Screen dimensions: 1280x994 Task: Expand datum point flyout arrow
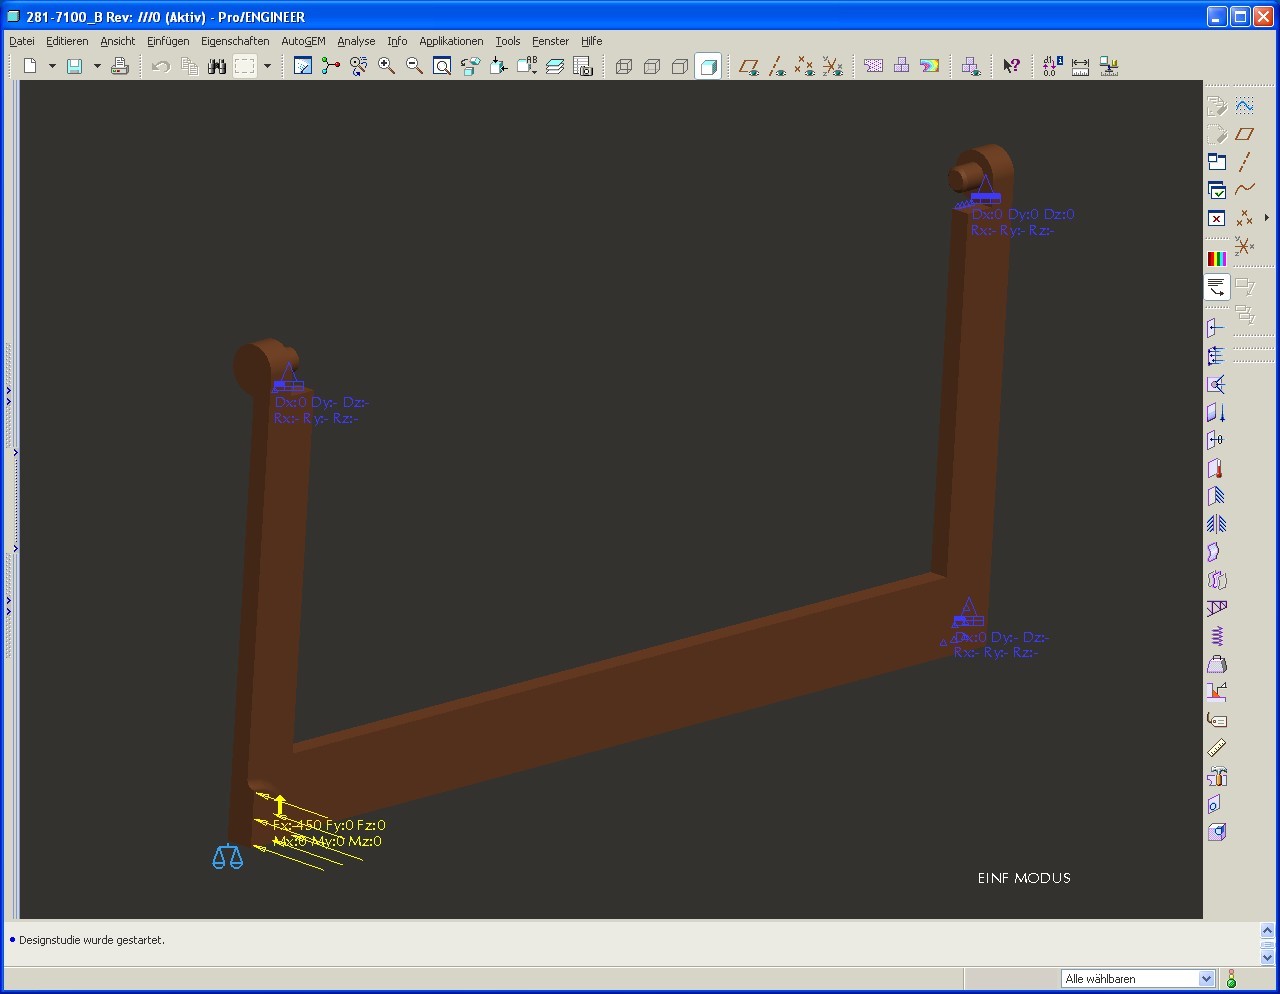[1267, 217]
